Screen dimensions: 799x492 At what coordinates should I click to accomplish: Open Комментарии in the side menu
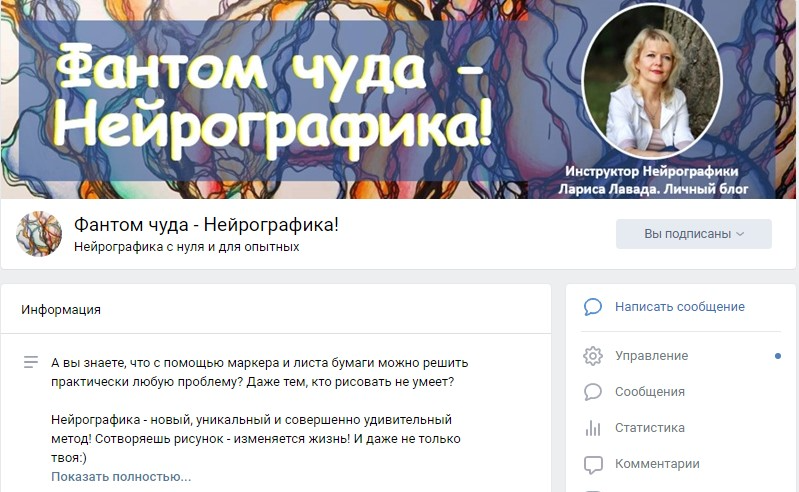tap(657, 464)
